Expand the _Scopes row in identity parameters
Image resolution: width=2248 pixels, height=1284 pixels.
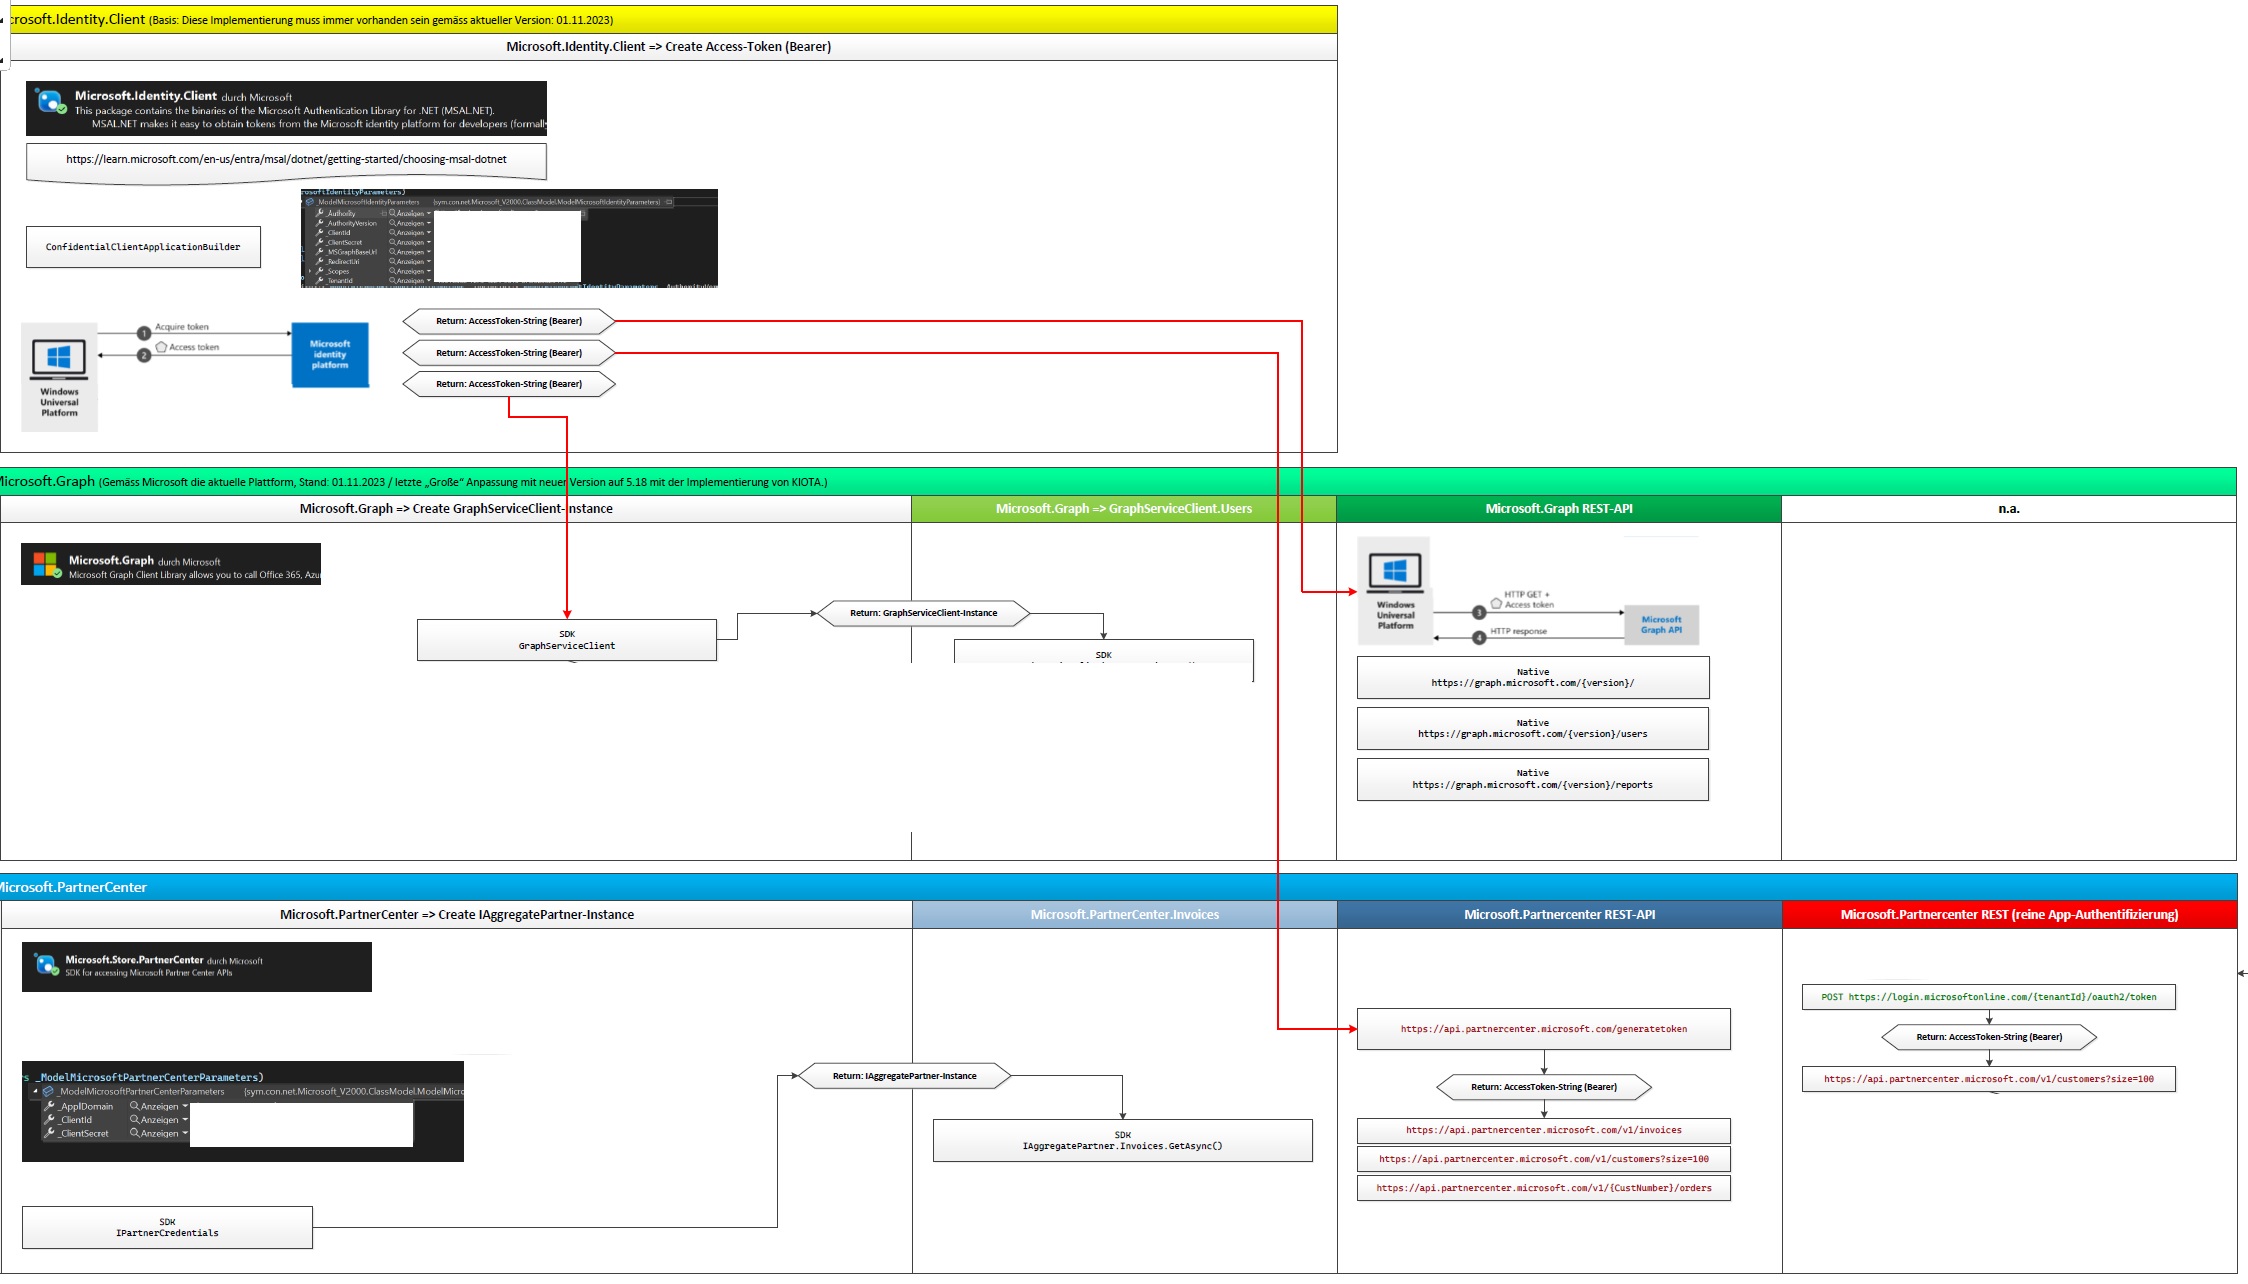(x=310, y=271)
